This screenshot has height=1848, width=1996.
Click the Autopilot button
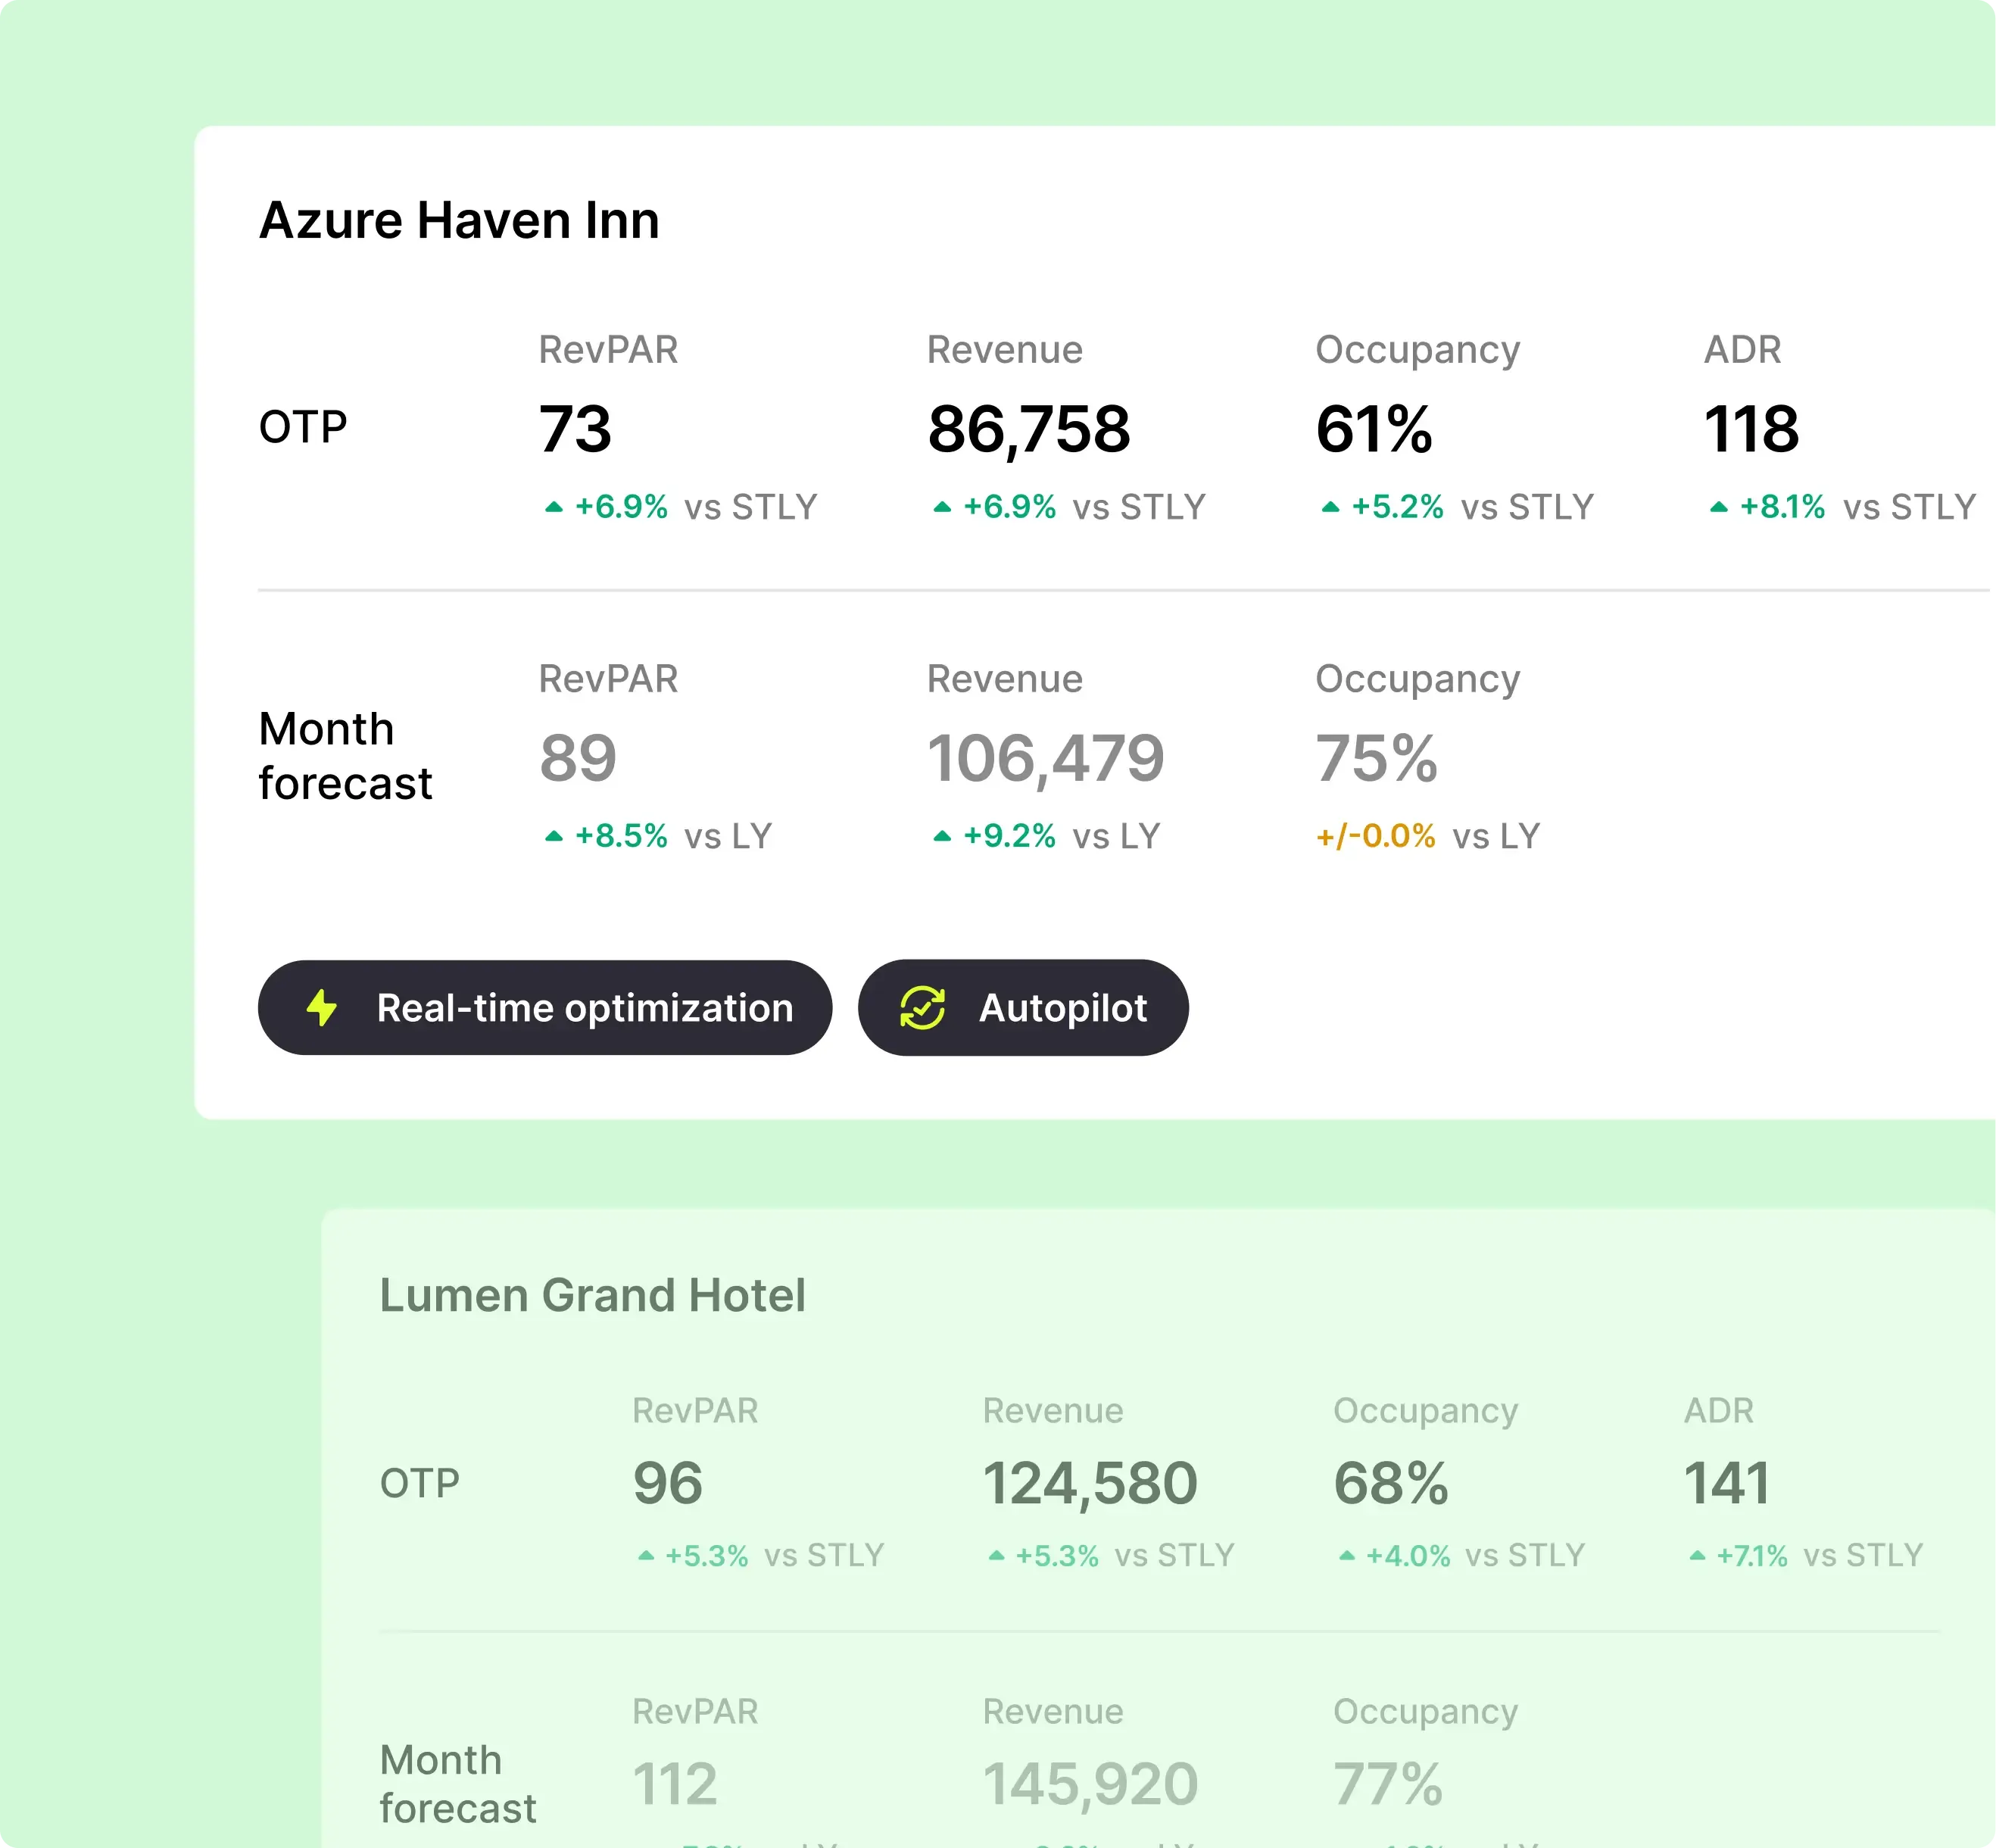[x=1023, y=1008]
